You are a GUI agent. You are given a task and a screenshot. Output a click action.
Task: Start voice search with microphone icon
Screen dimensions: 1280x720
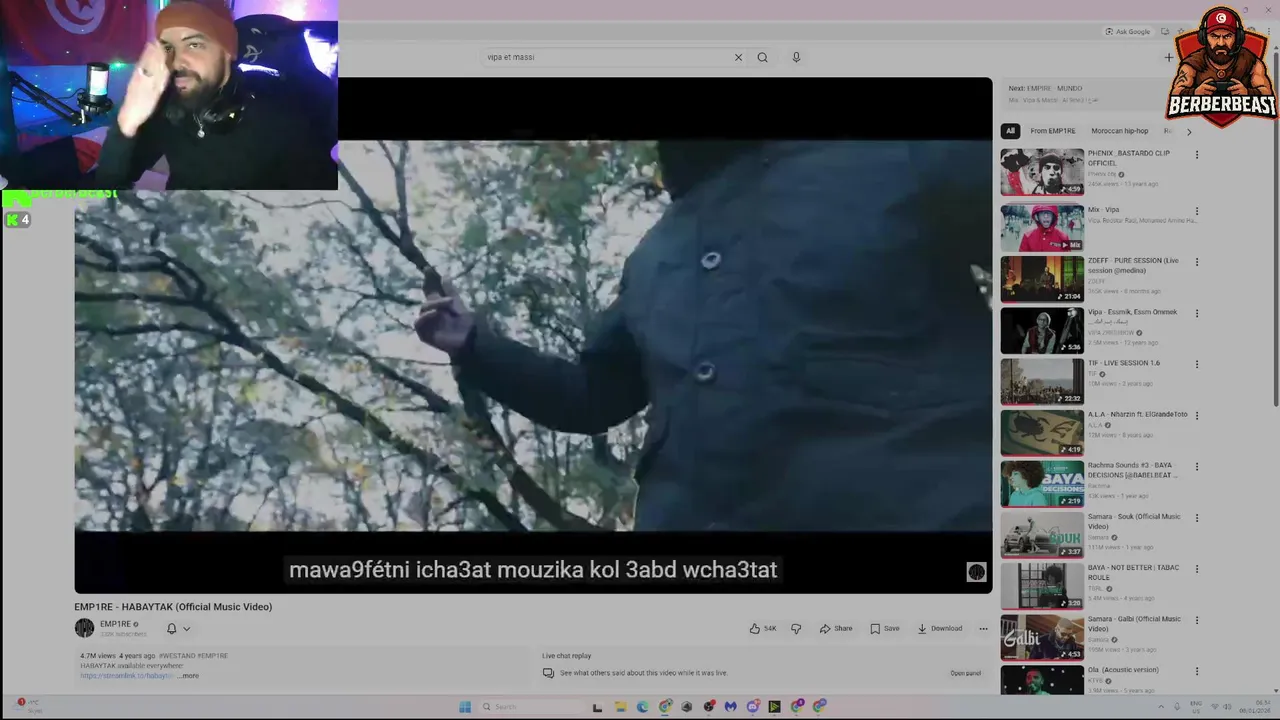pyautogui.click(x=796, y=57)
